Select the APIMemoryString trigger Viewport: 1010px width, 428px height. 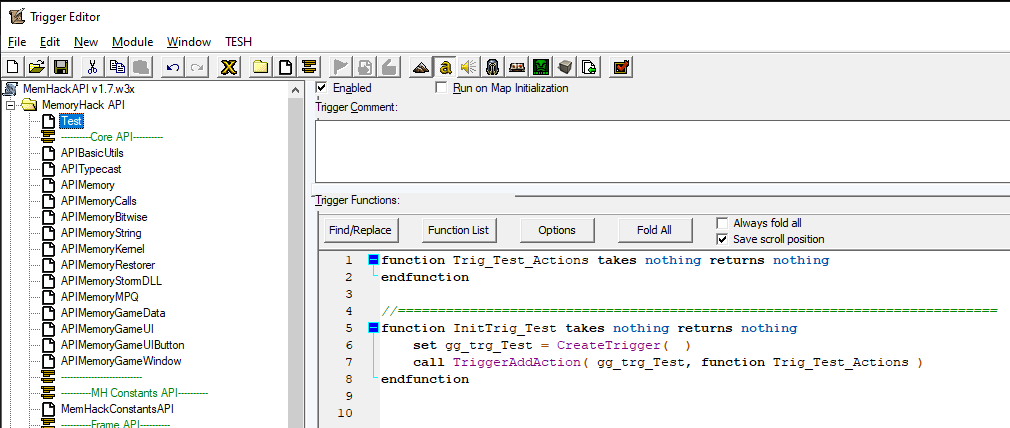[101, 233]
